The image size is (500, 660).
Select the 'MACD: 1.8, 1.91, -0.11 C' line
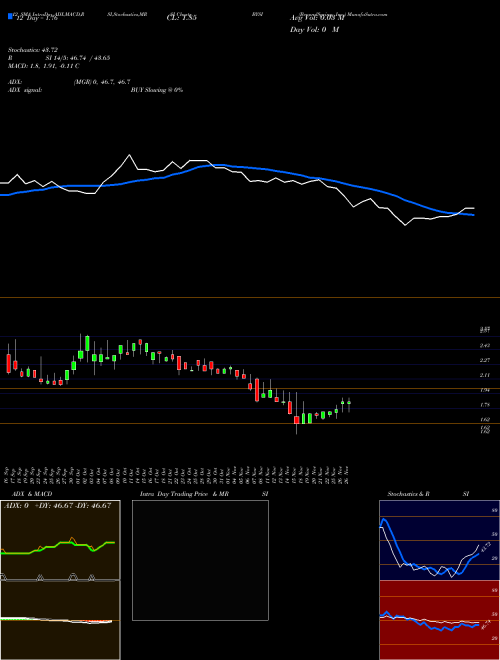point(43,66)
